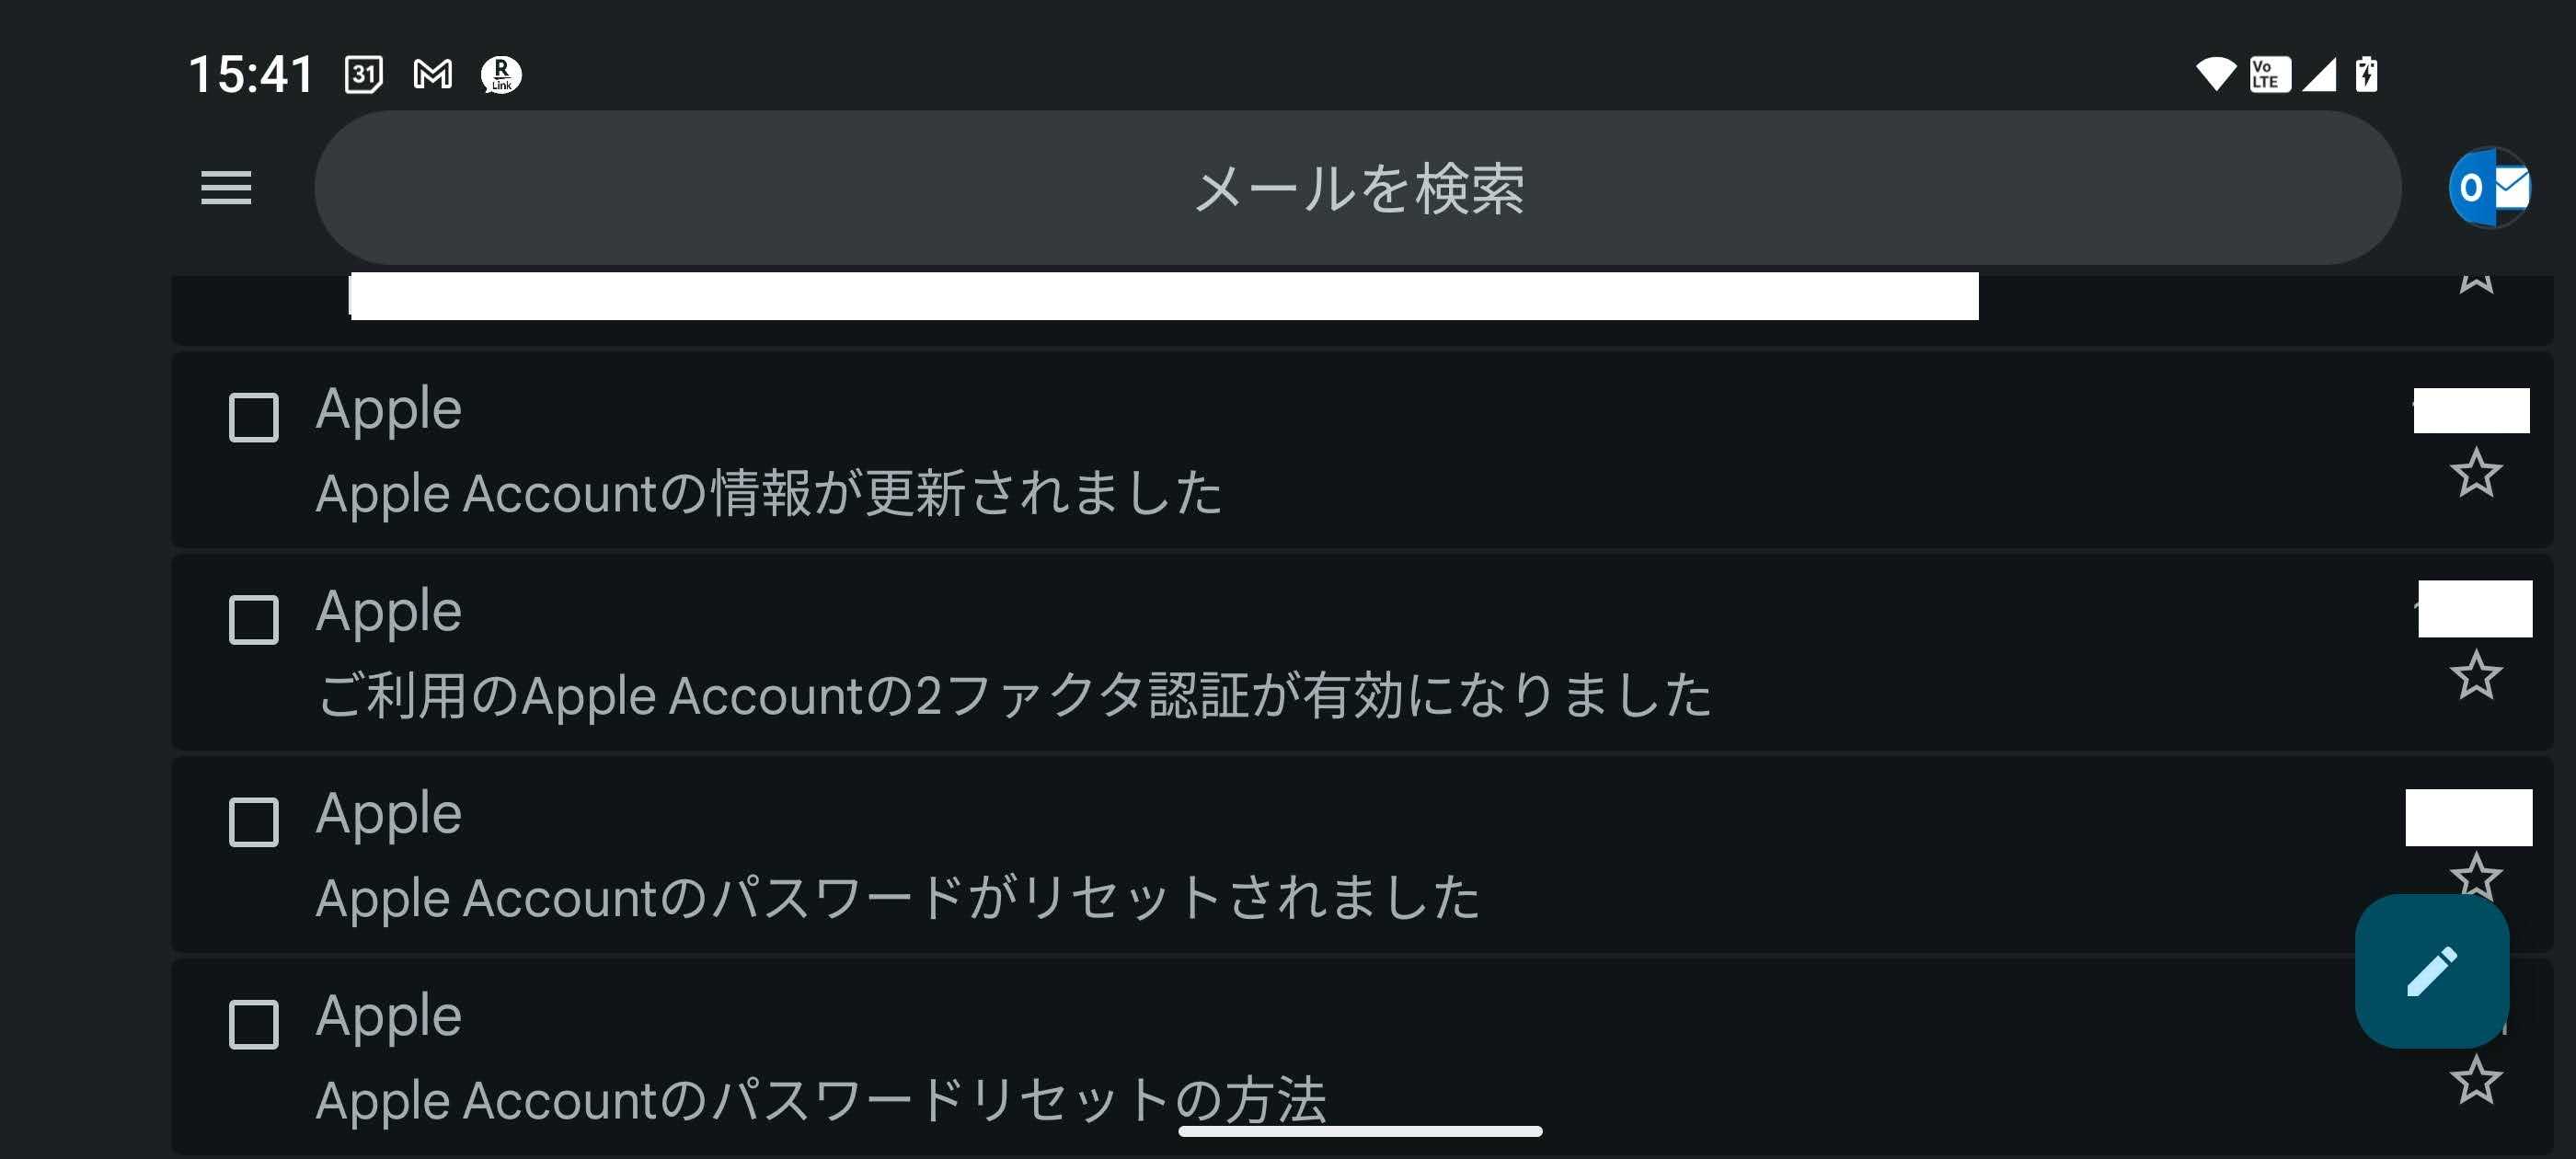Open email Apple Accountの情報が更新されました
This screenshot has width=2576, height=1159.
(x=1200, y=452)
